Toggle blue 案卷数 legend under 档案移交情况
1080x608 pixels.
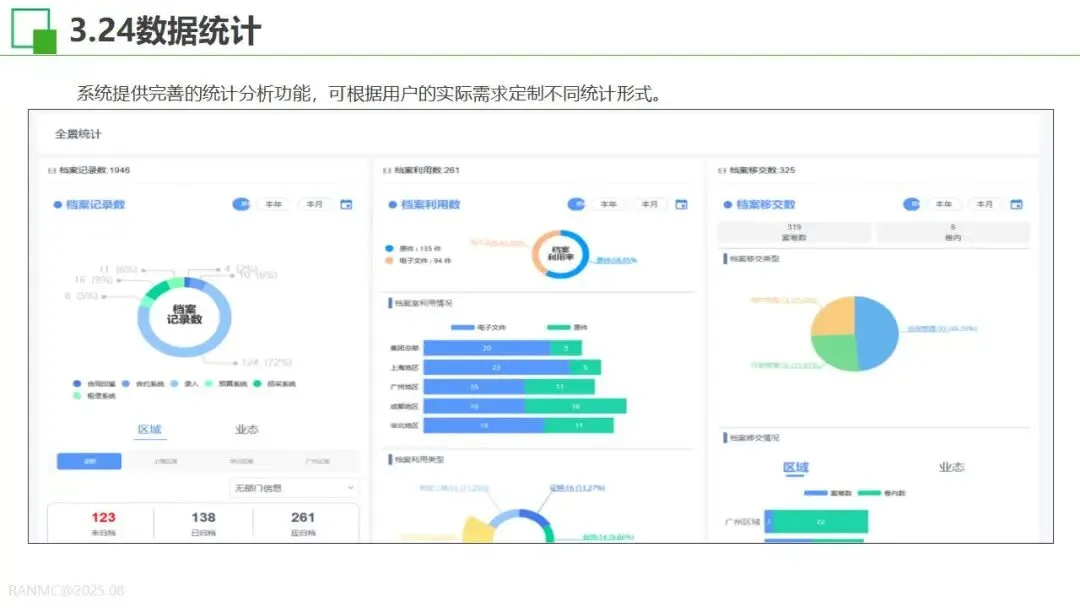pos(827,493)
